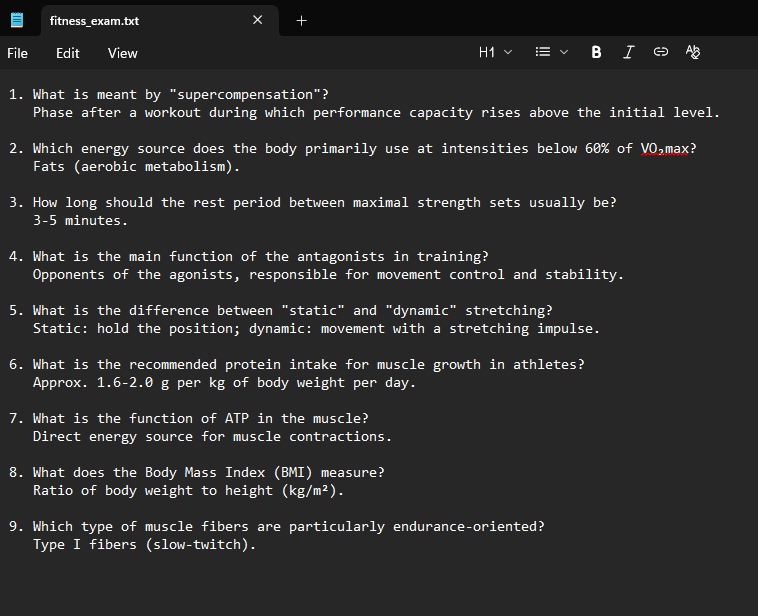Click the BMI answer line with kg/m²
Viewport: 758px width, 616px height.
188,491
